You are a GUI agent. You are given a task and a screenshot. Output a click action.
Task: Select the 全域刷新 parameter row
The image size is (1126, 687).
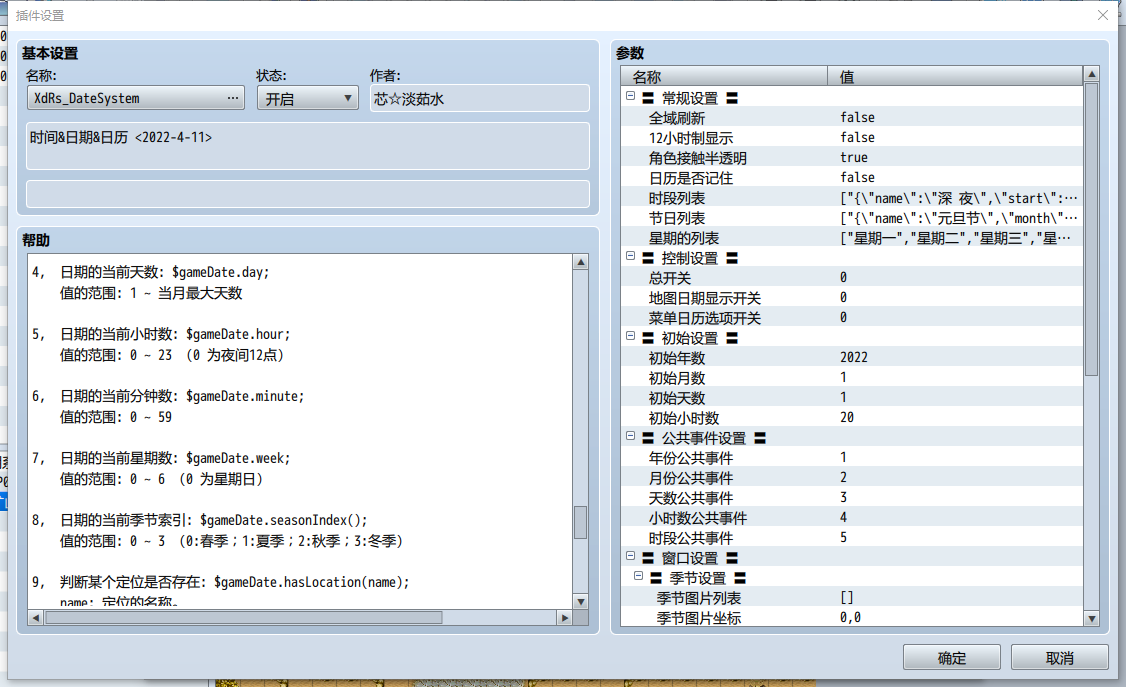[852, 118]
